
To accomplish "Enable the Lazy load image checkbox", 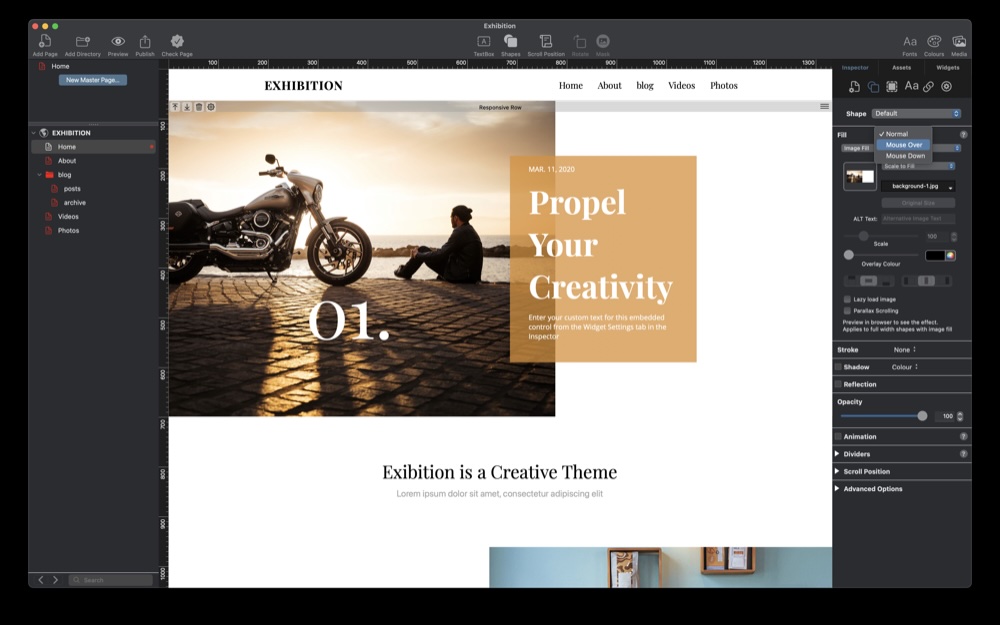I will coord(847,299).
